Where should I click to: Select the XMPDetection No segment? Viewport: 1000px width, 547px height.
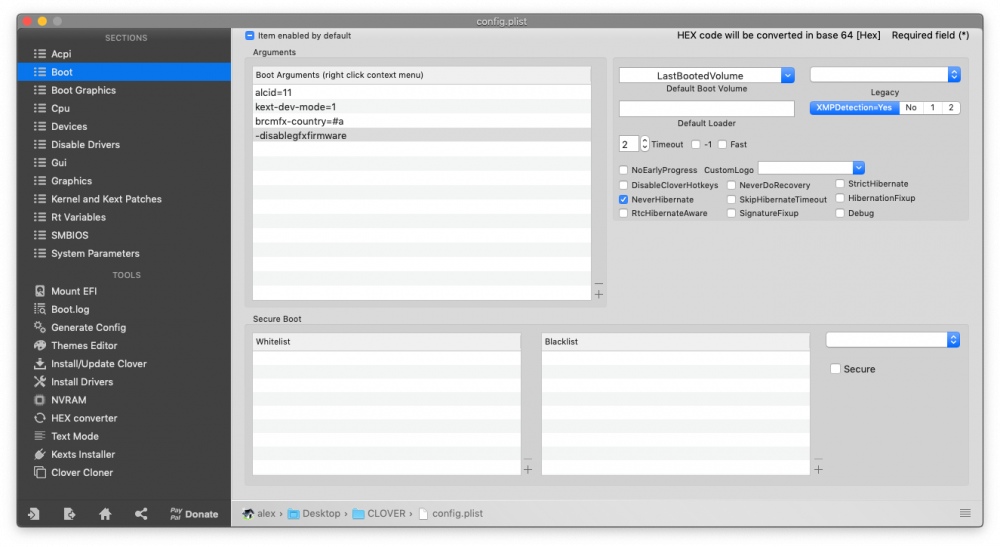pos(911,108)
